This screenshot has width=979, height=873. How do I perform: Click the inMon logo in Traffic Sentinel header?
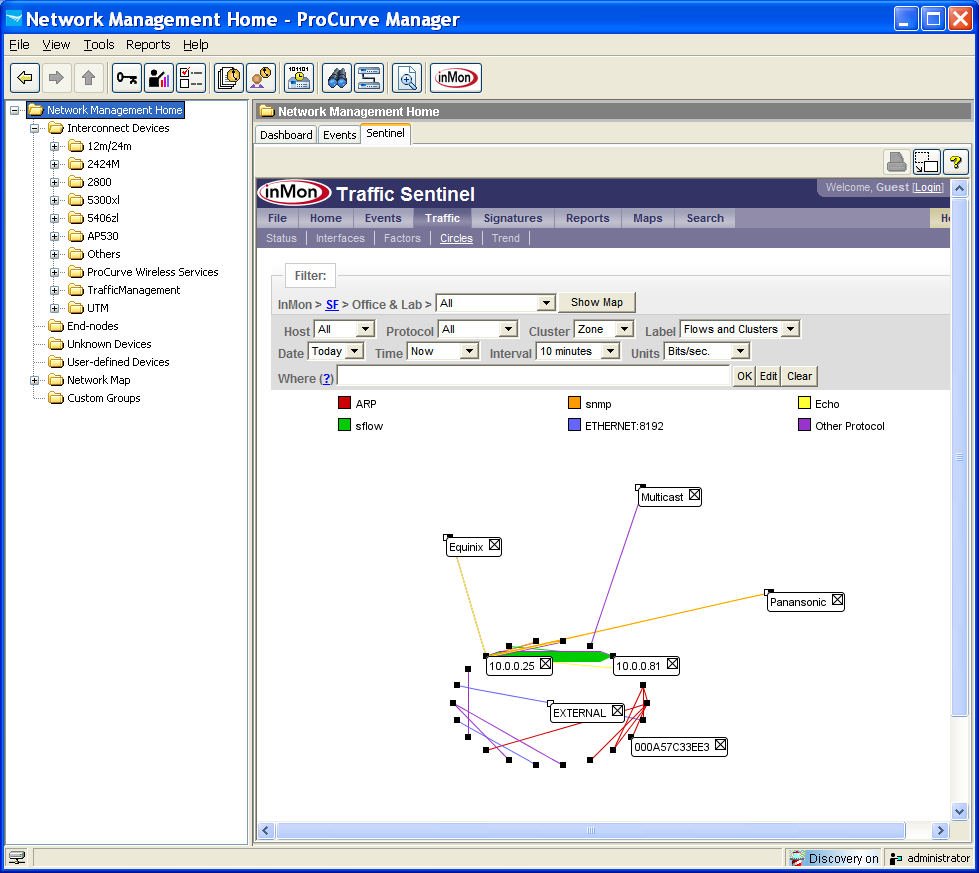point(294,192)
